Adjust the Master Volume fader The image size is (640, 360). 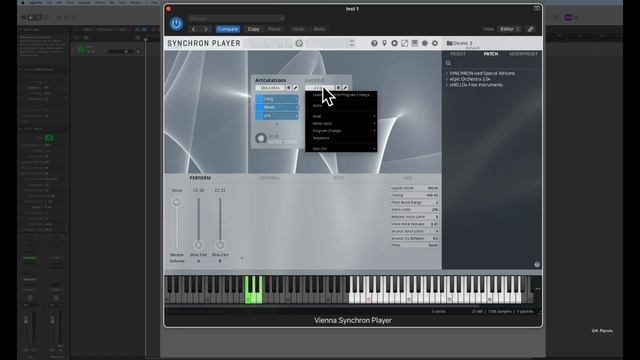177,202
